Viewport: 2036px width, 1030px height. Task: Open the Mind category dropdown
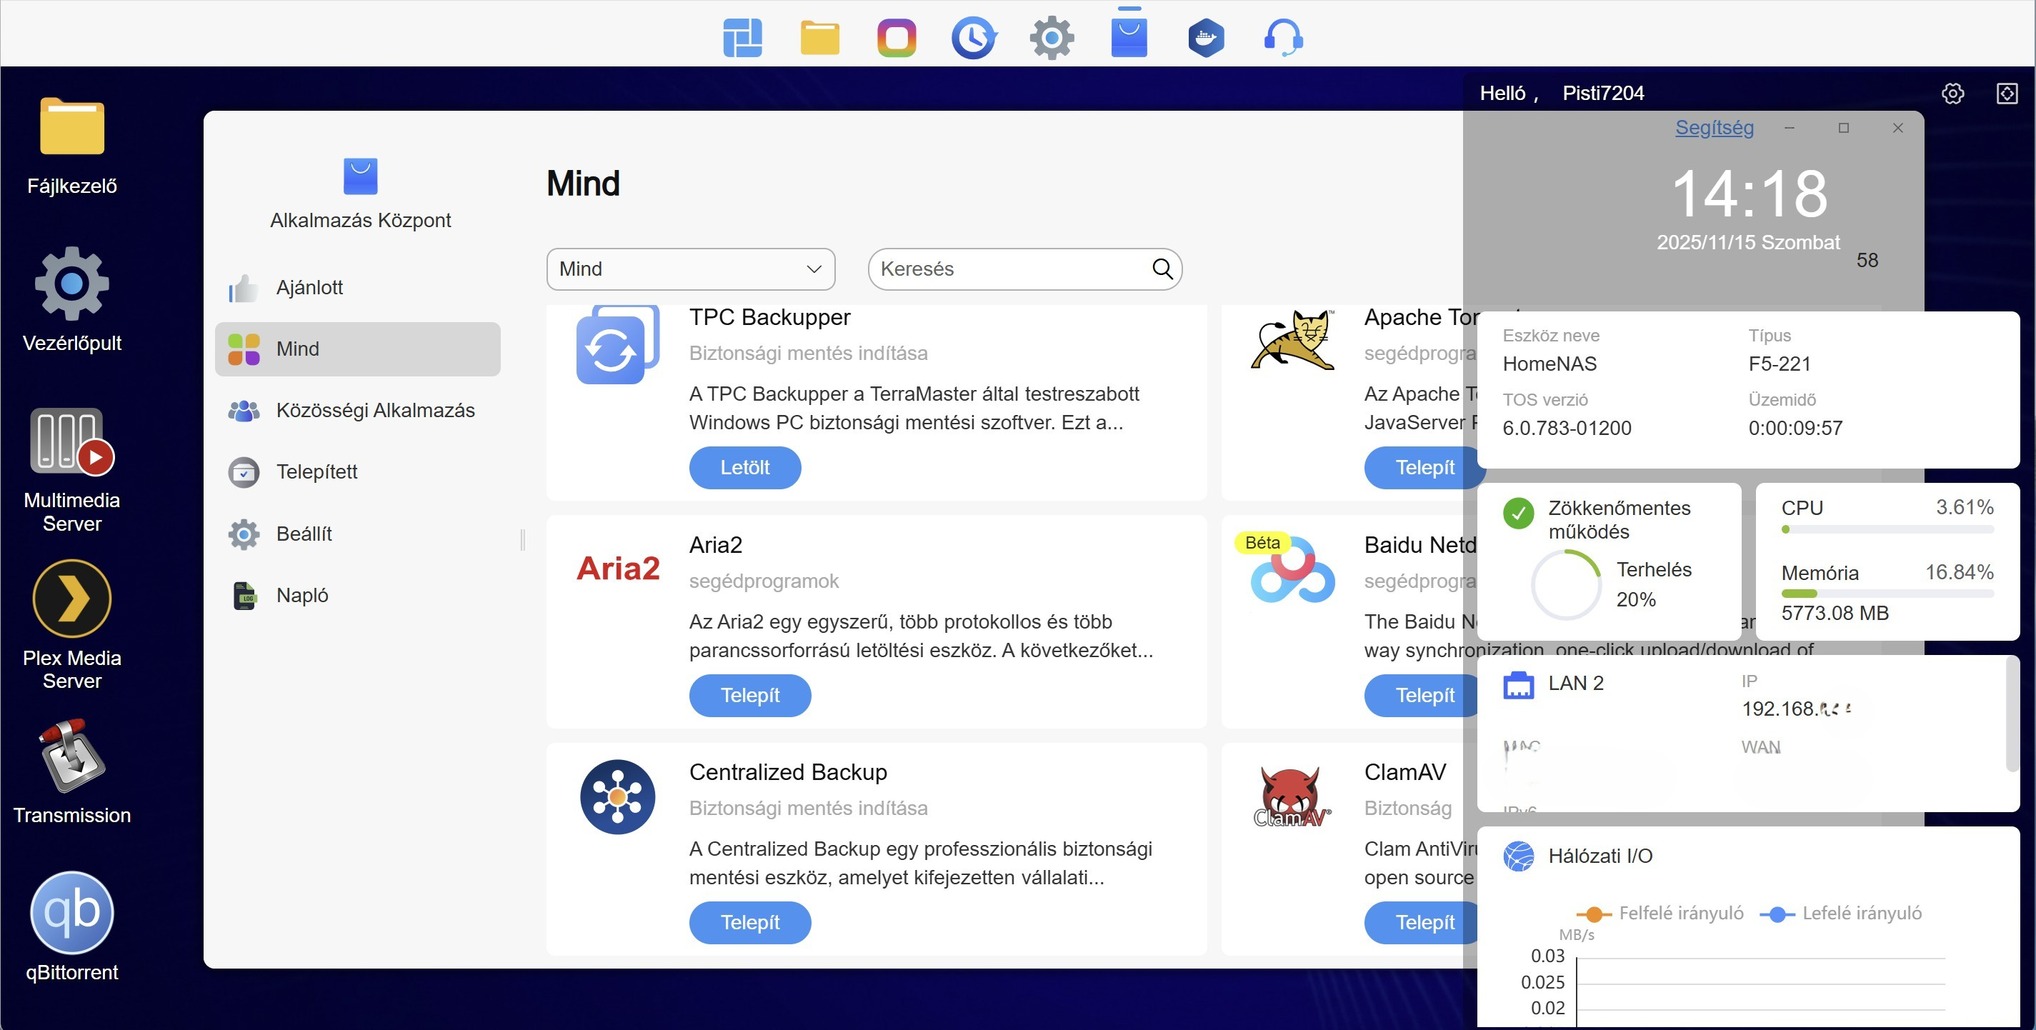click(x=691, y=269)
